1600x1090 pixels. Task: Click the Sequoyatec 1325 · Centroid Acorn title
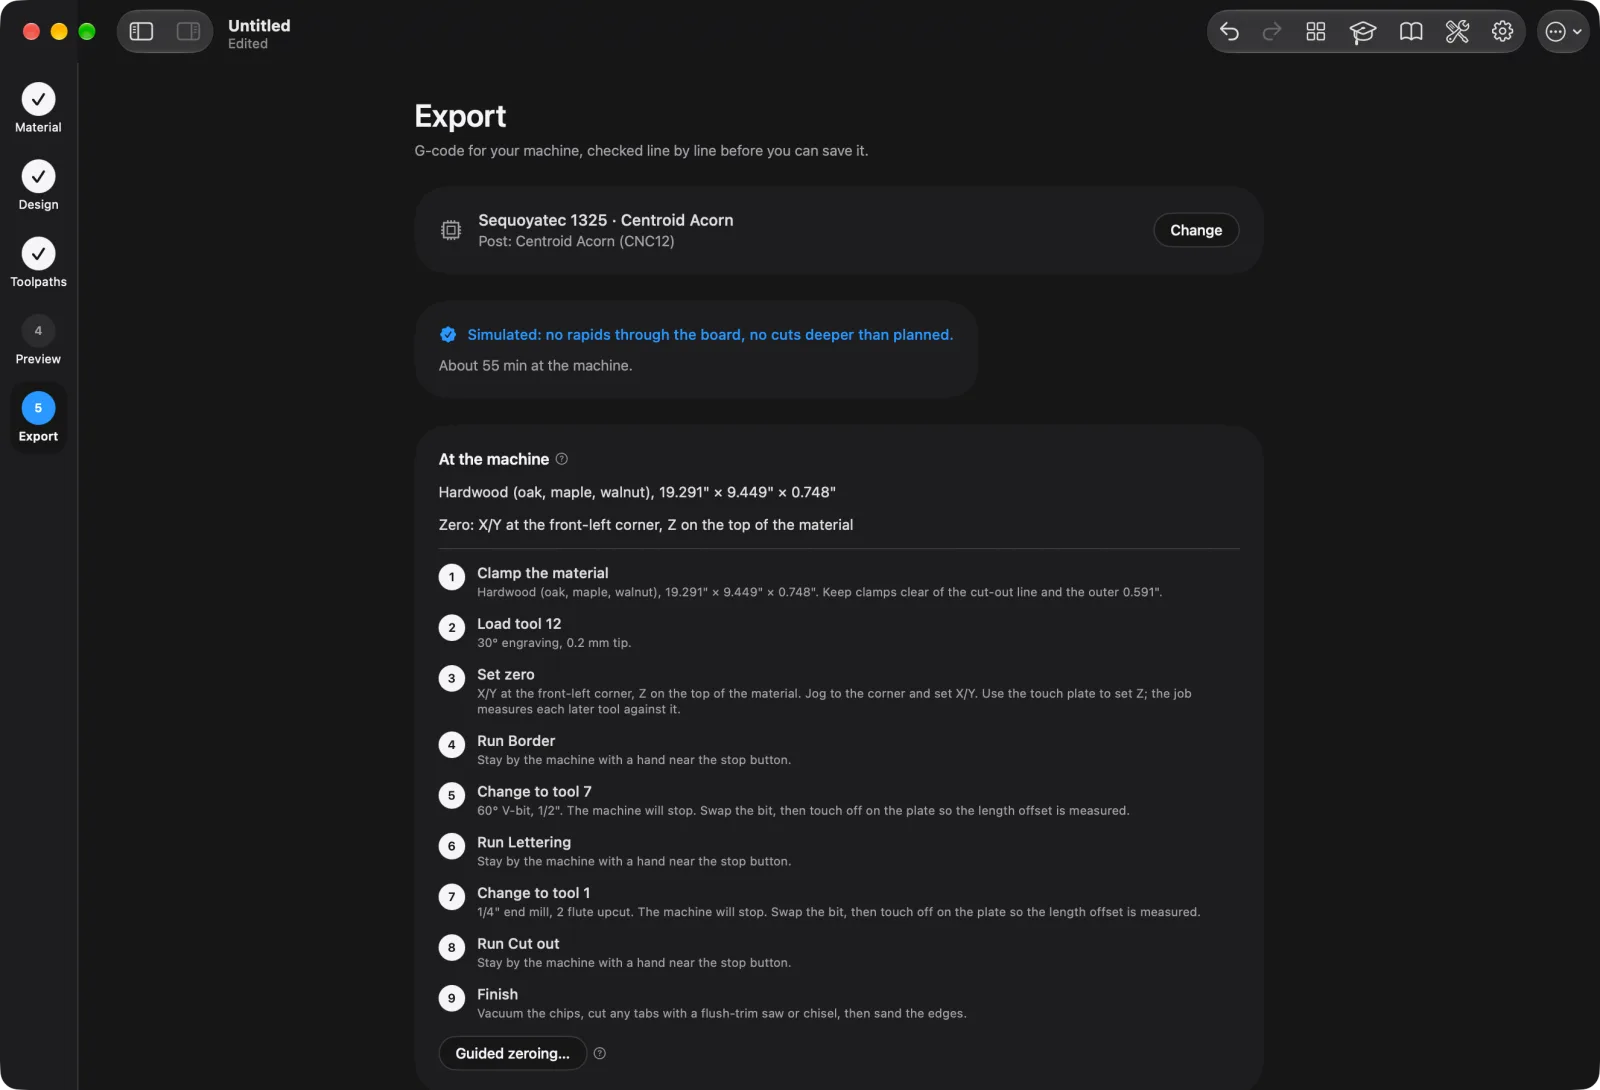[605, 220]
